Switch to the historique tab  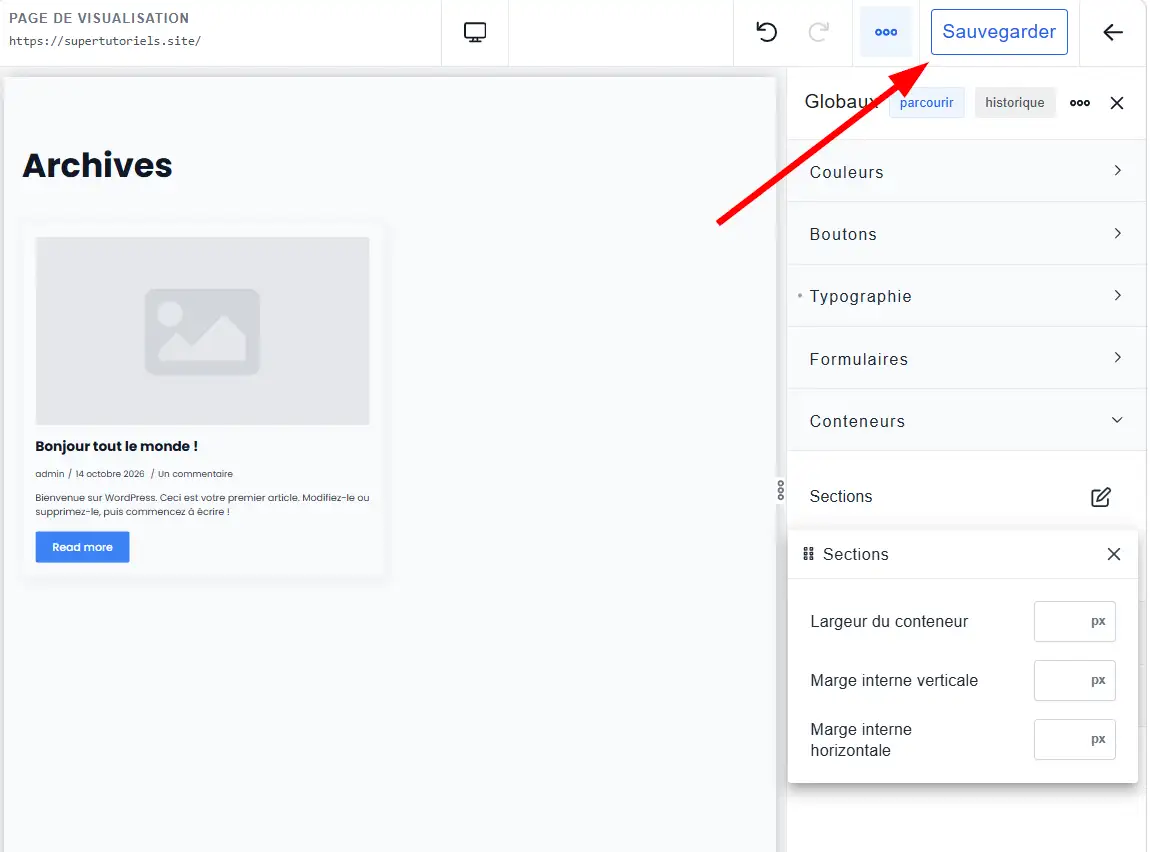pyautogui.click(x=1014, y=103)
